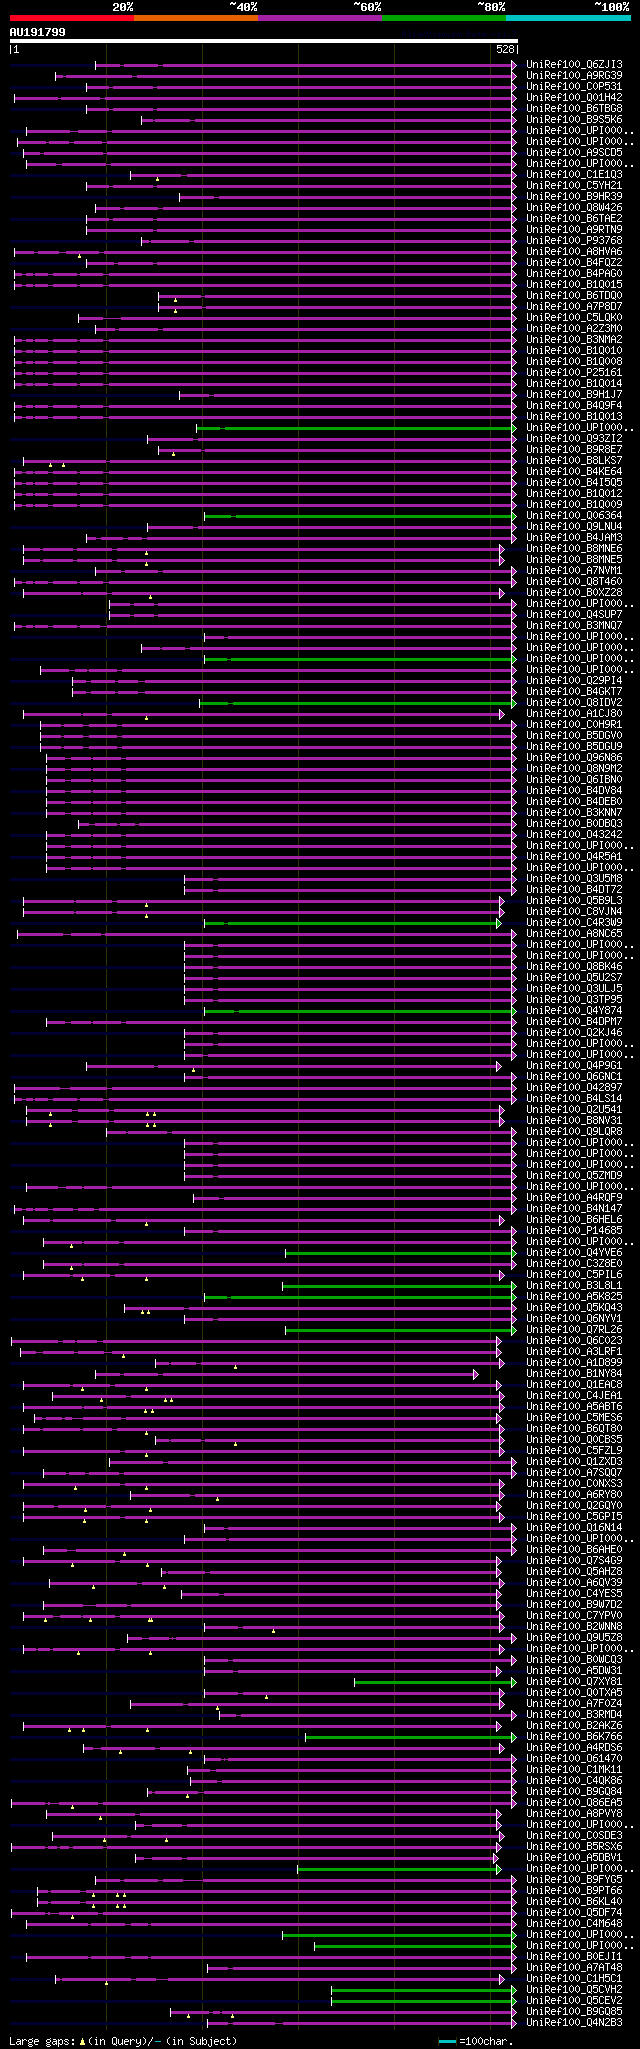Viewport: 640px width, 2049px height.
Task: Click the white query sequence bar
Action: click(264, 41)
